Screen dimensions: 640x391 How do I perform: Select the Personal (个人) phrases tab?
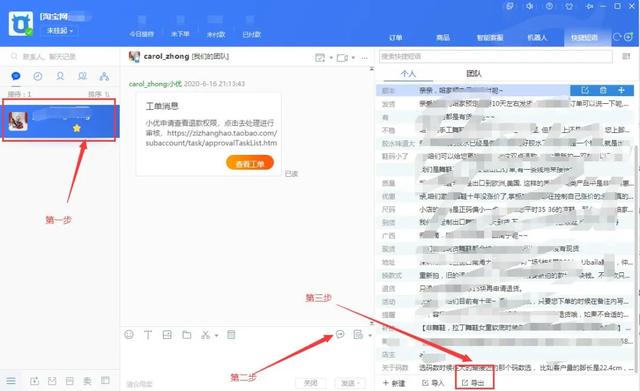click(x=408, y=73)
